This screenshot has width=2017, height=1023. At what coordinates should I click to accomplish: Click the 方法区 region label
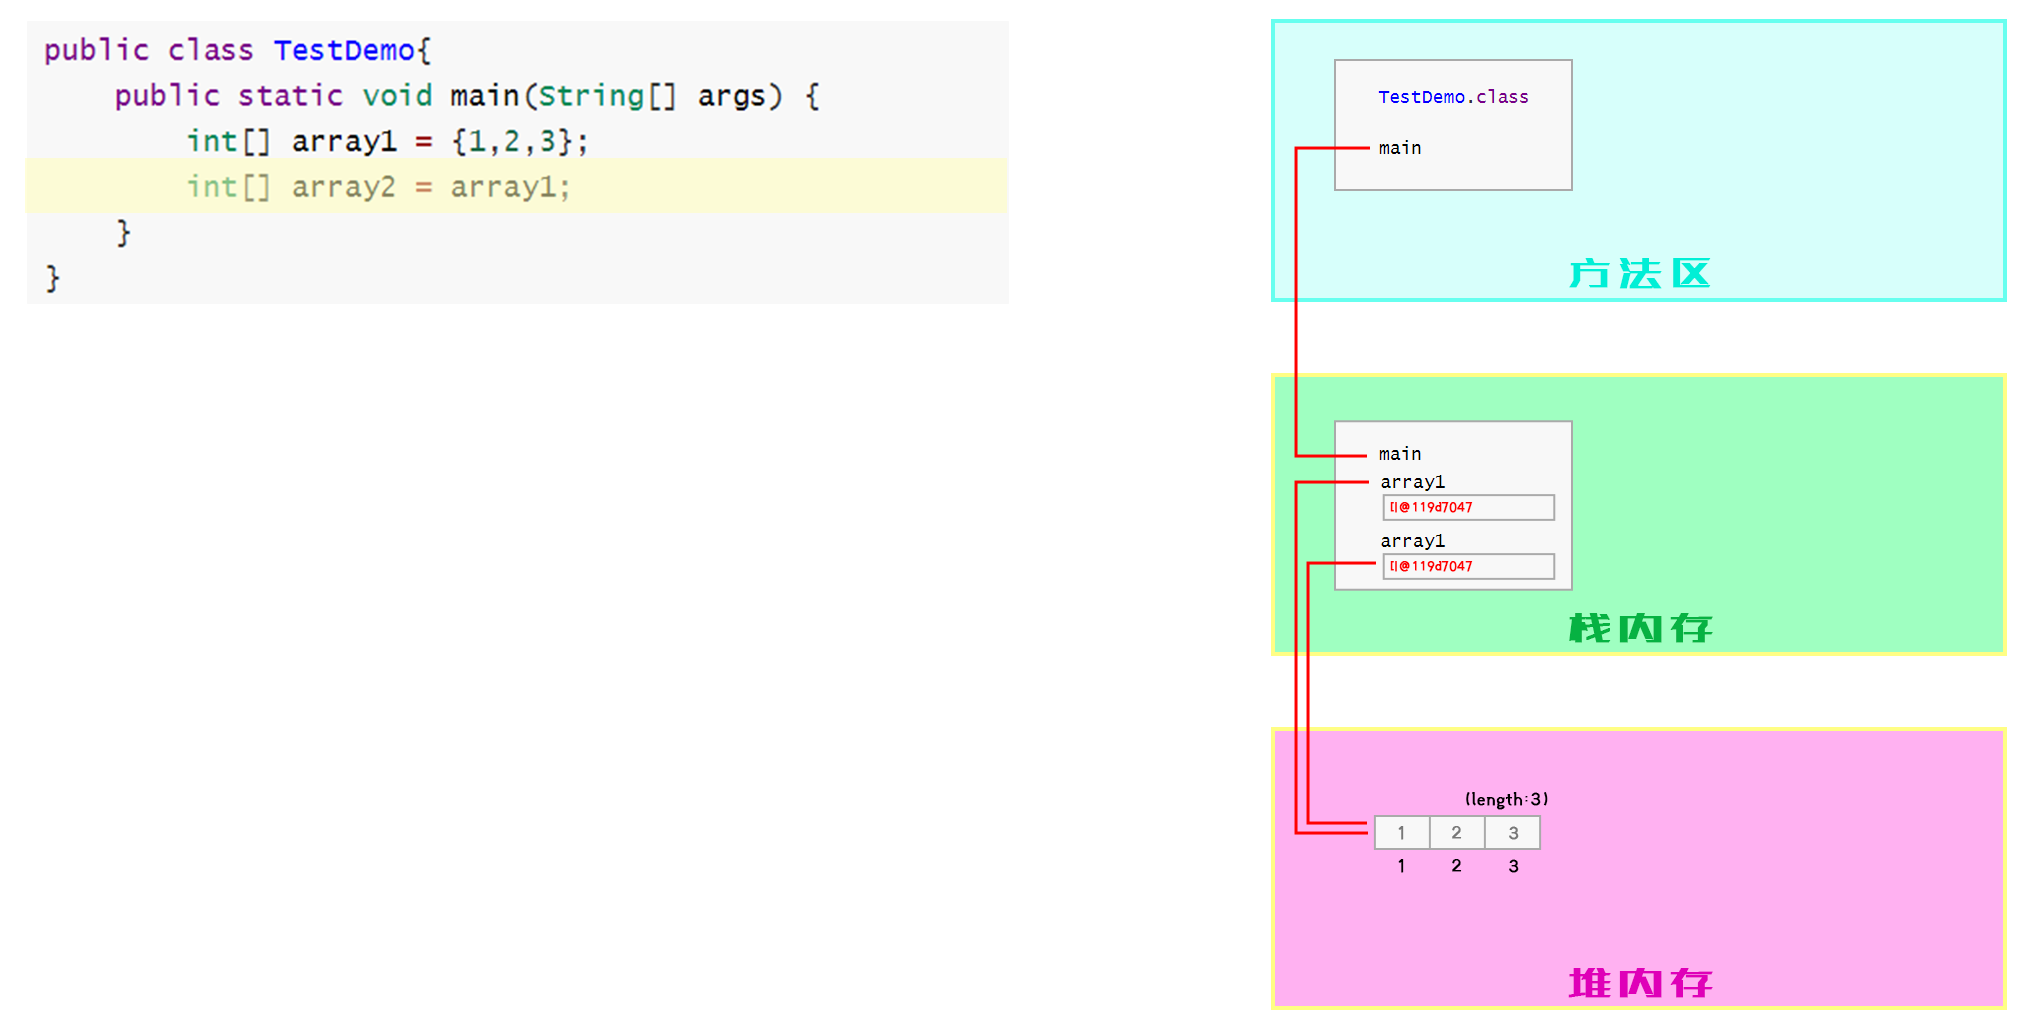(1639, 273)
